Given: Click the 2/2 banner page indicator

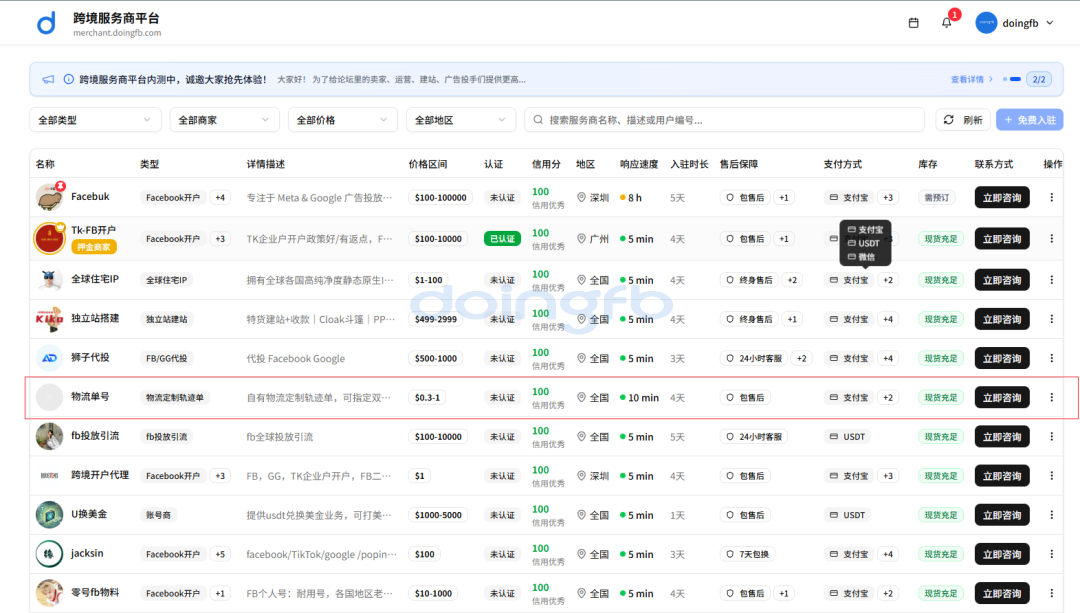Looking at the screenshot, I should coord(1038,79).
